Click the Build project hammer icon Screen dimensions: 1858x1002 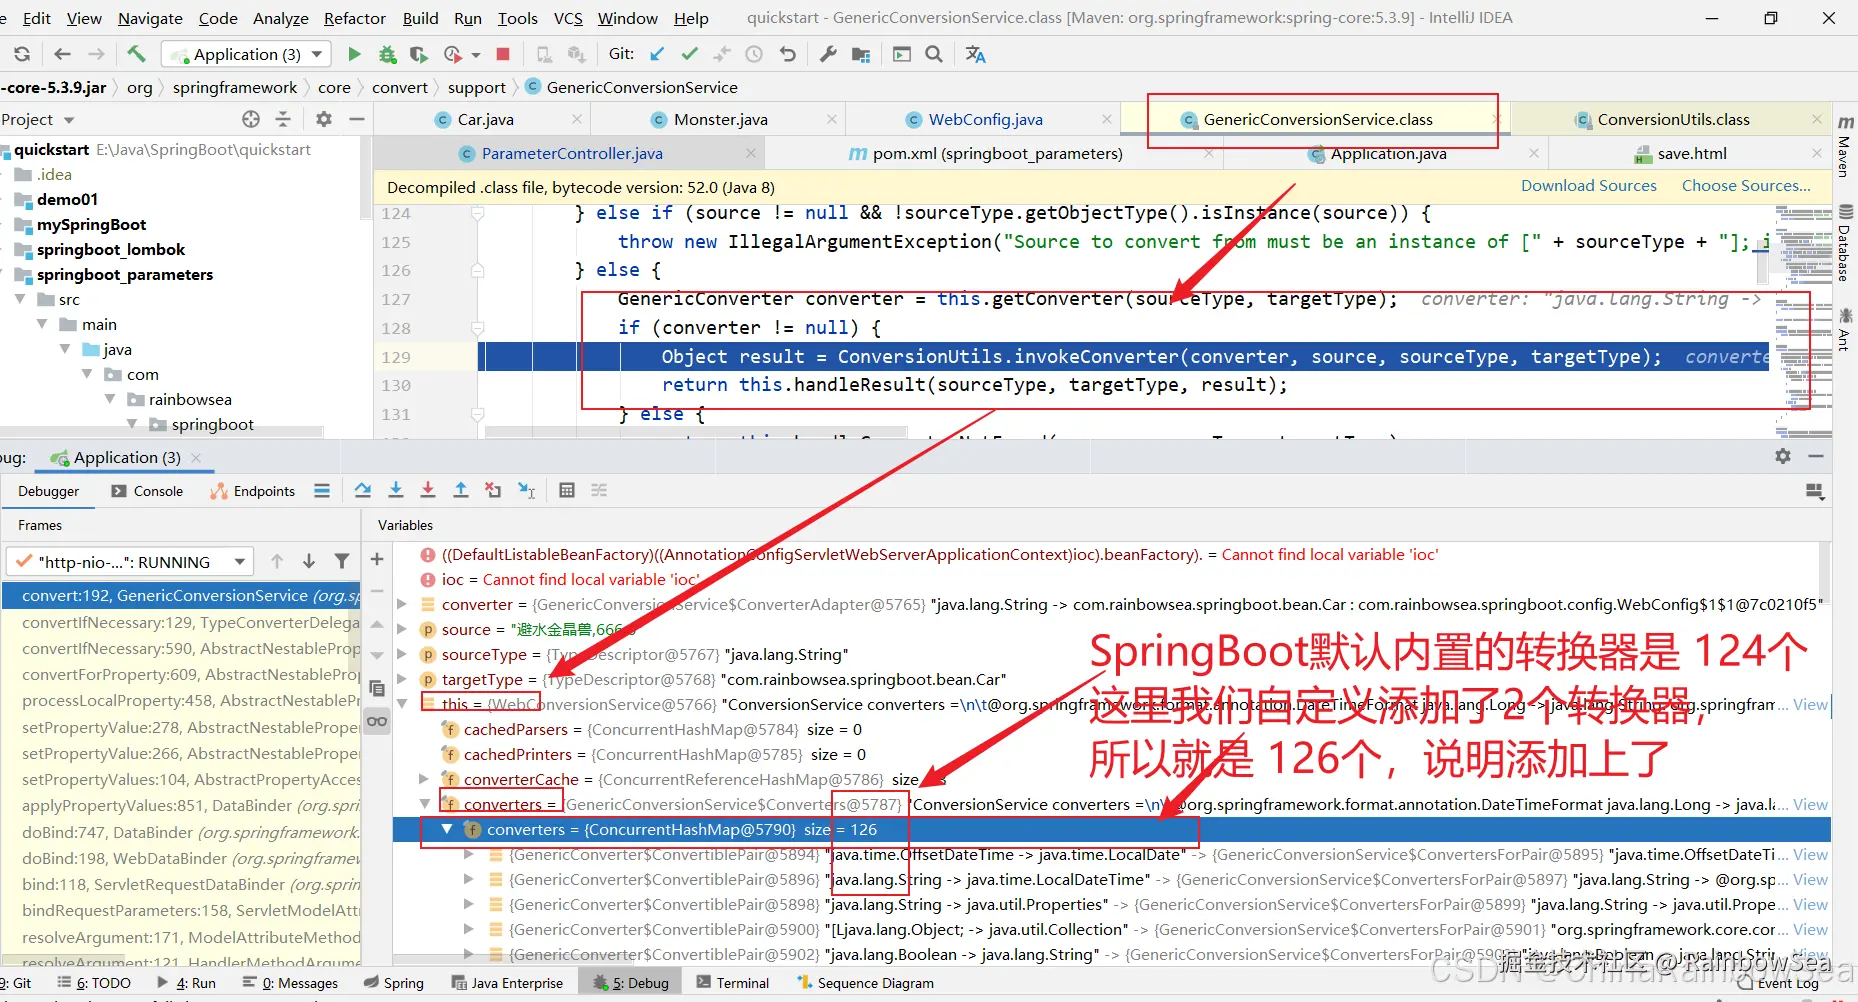(x=137, y=54)
